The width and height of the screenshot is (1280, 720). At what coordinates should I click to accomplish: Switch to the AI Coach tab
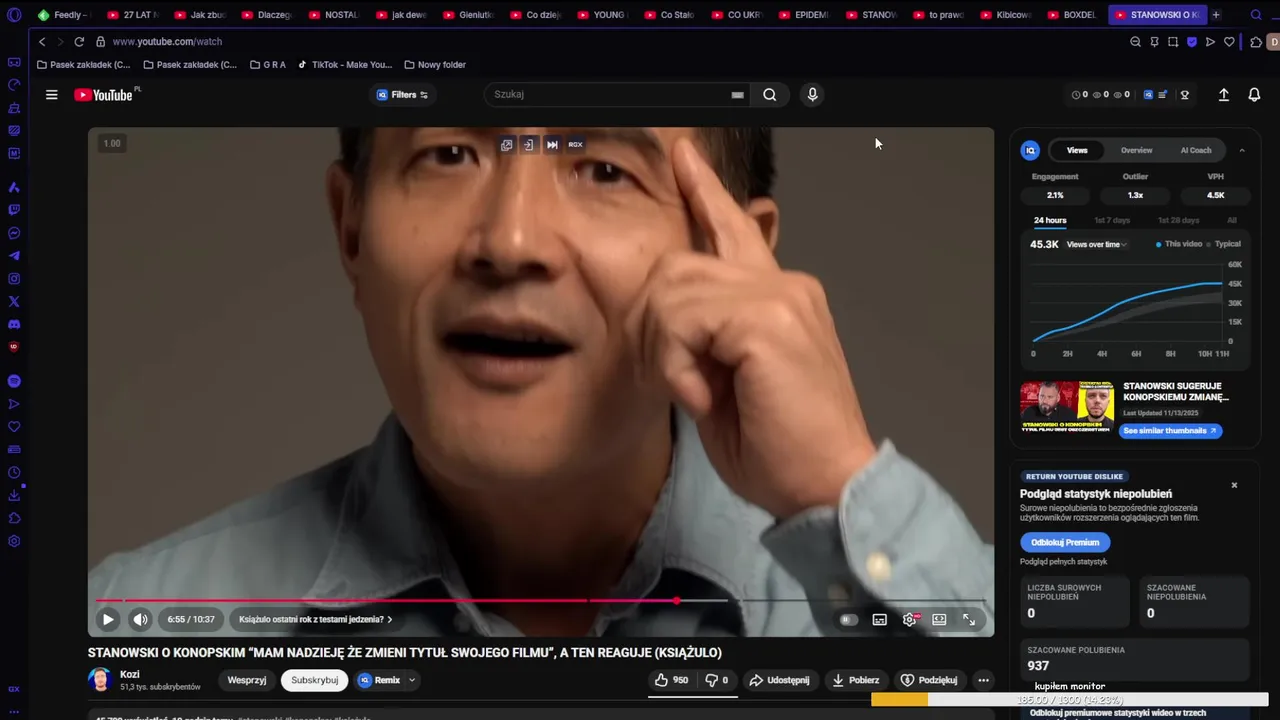point(1196,150)
